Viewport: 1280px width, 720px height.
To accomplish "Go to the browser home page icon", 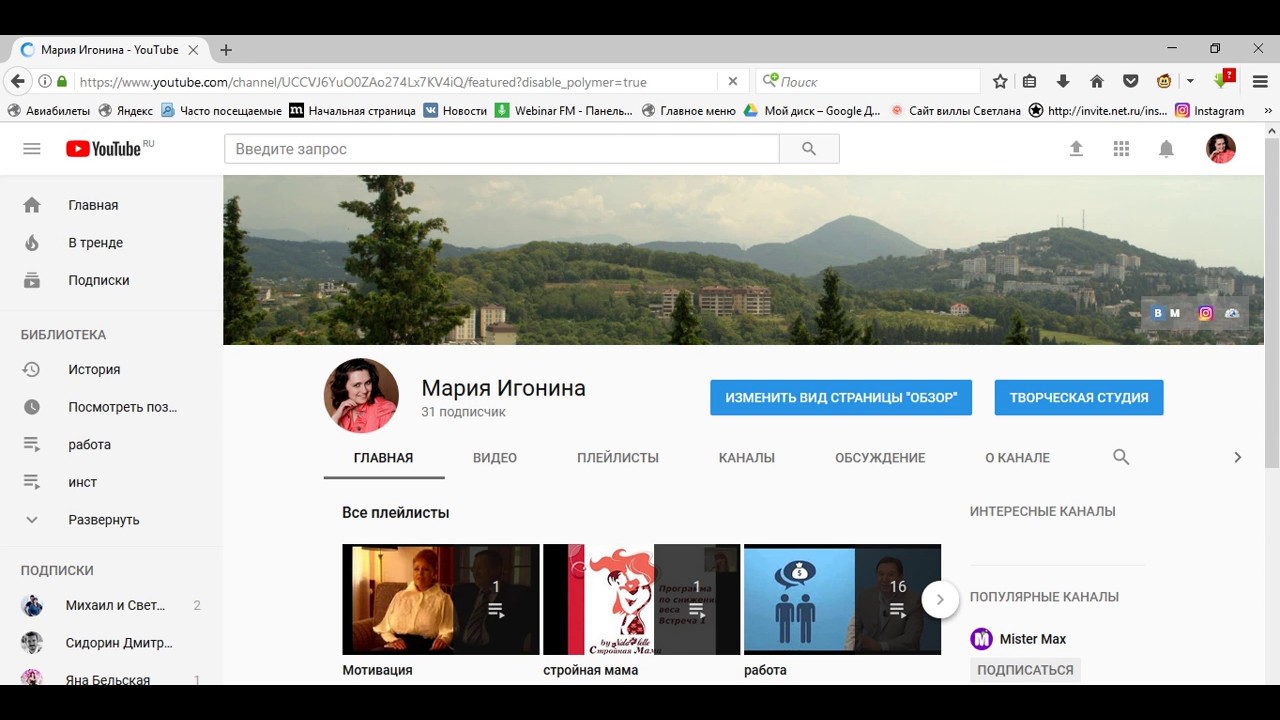I will pos(1097,82).
